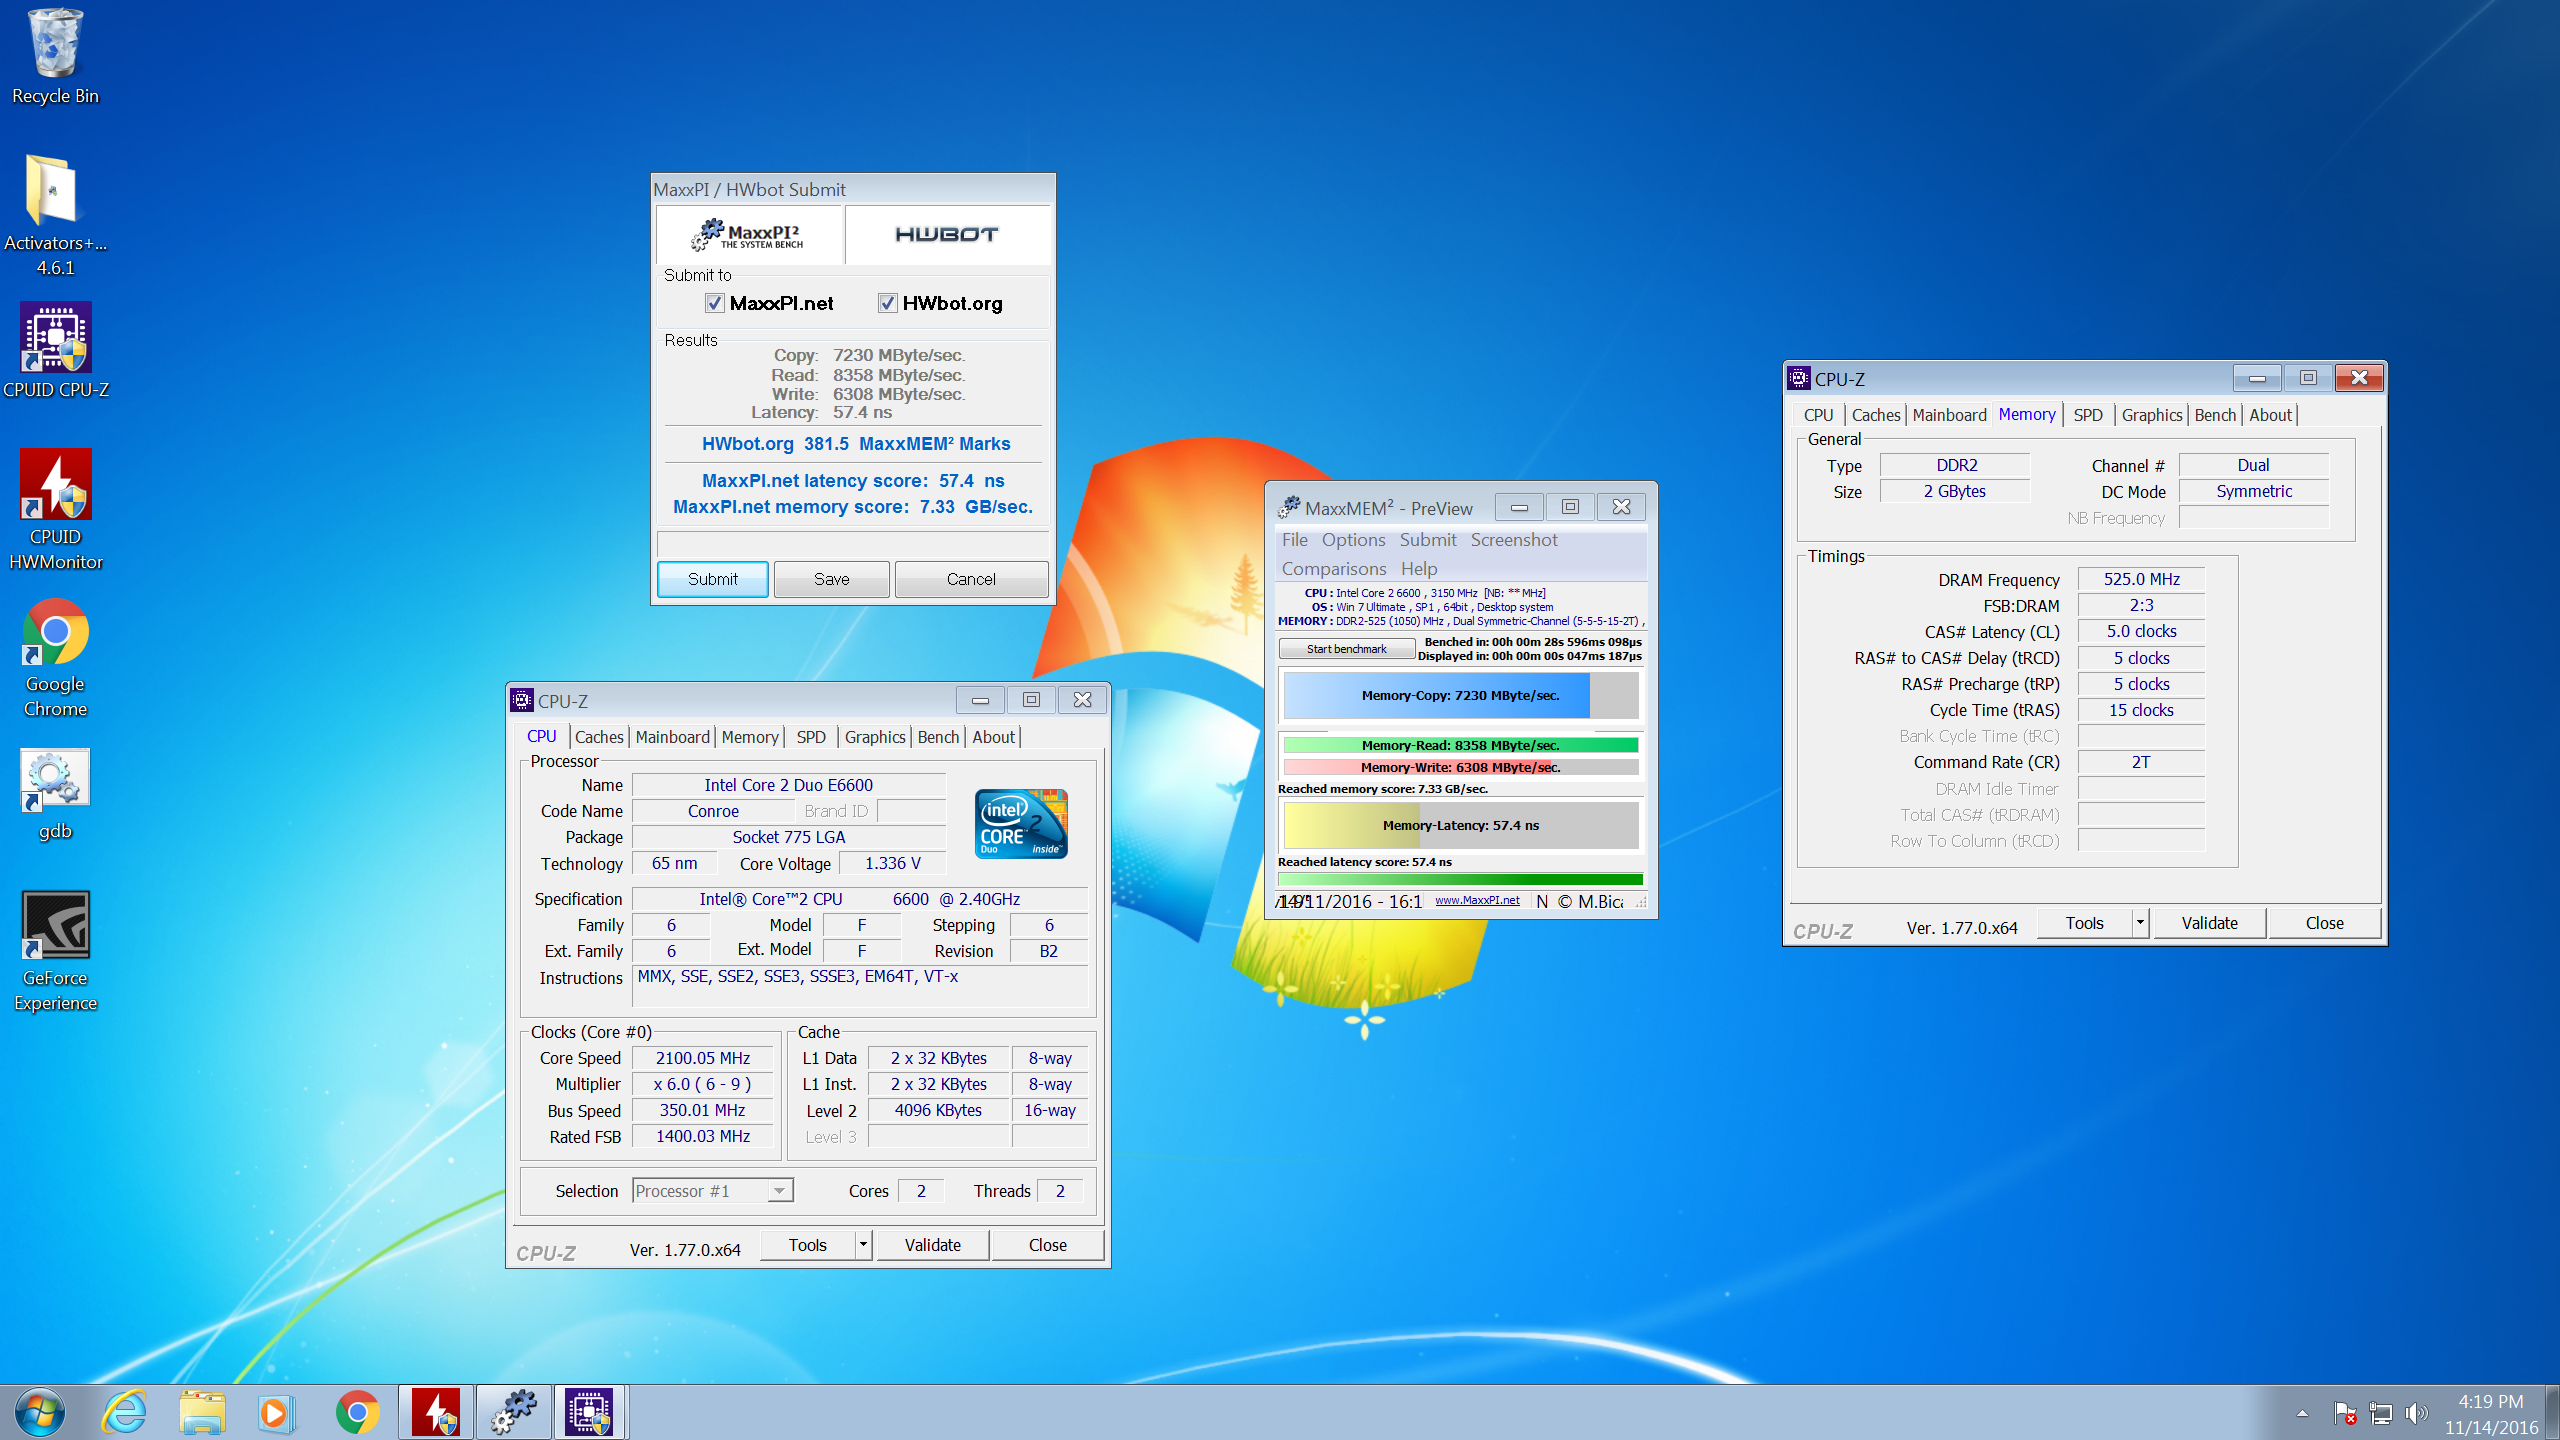Click the volume speaker tray icon
Image resolution: width=2560 pixels, height=1440 pixels.
[x=2416, y=1413]
